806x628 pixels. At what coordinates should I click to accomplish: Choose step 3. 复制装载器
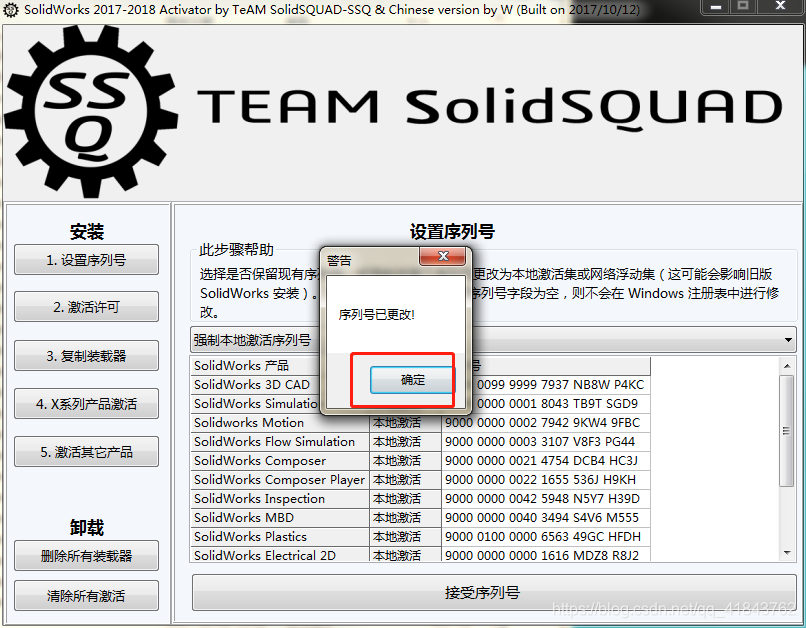click(x=86, y=356)
